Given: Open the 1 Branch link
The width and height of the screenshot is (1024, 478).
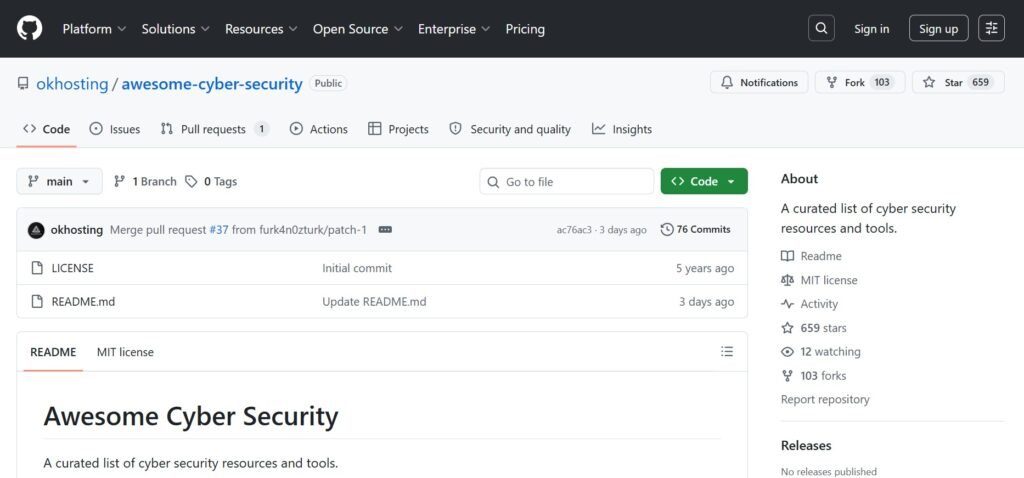Looking at the screenshot, I should pyautogui.click(x=146, y=182).
